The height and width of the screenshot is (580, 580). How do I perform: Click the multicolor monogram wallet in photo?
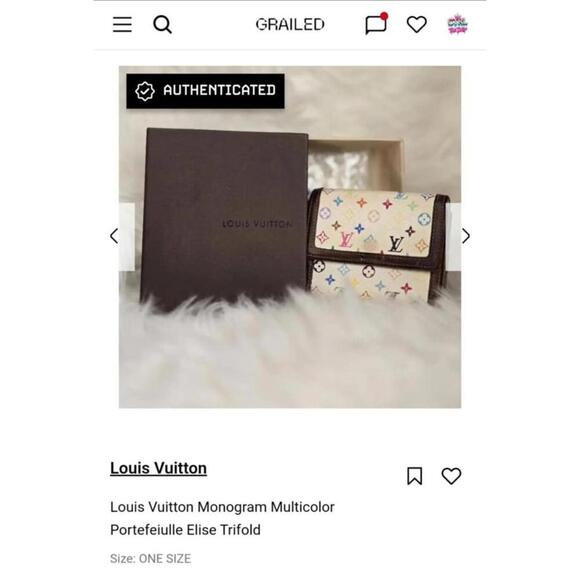(377, 244)
